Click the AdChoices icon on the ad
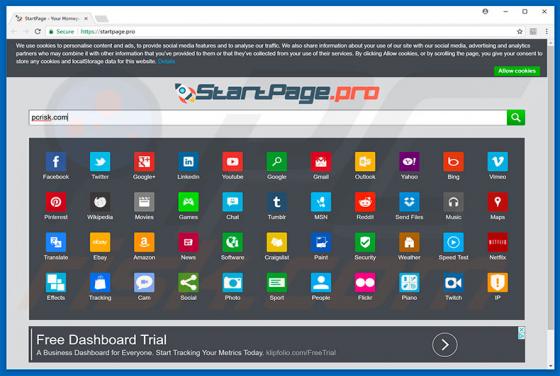 click(x=521, y=333)
